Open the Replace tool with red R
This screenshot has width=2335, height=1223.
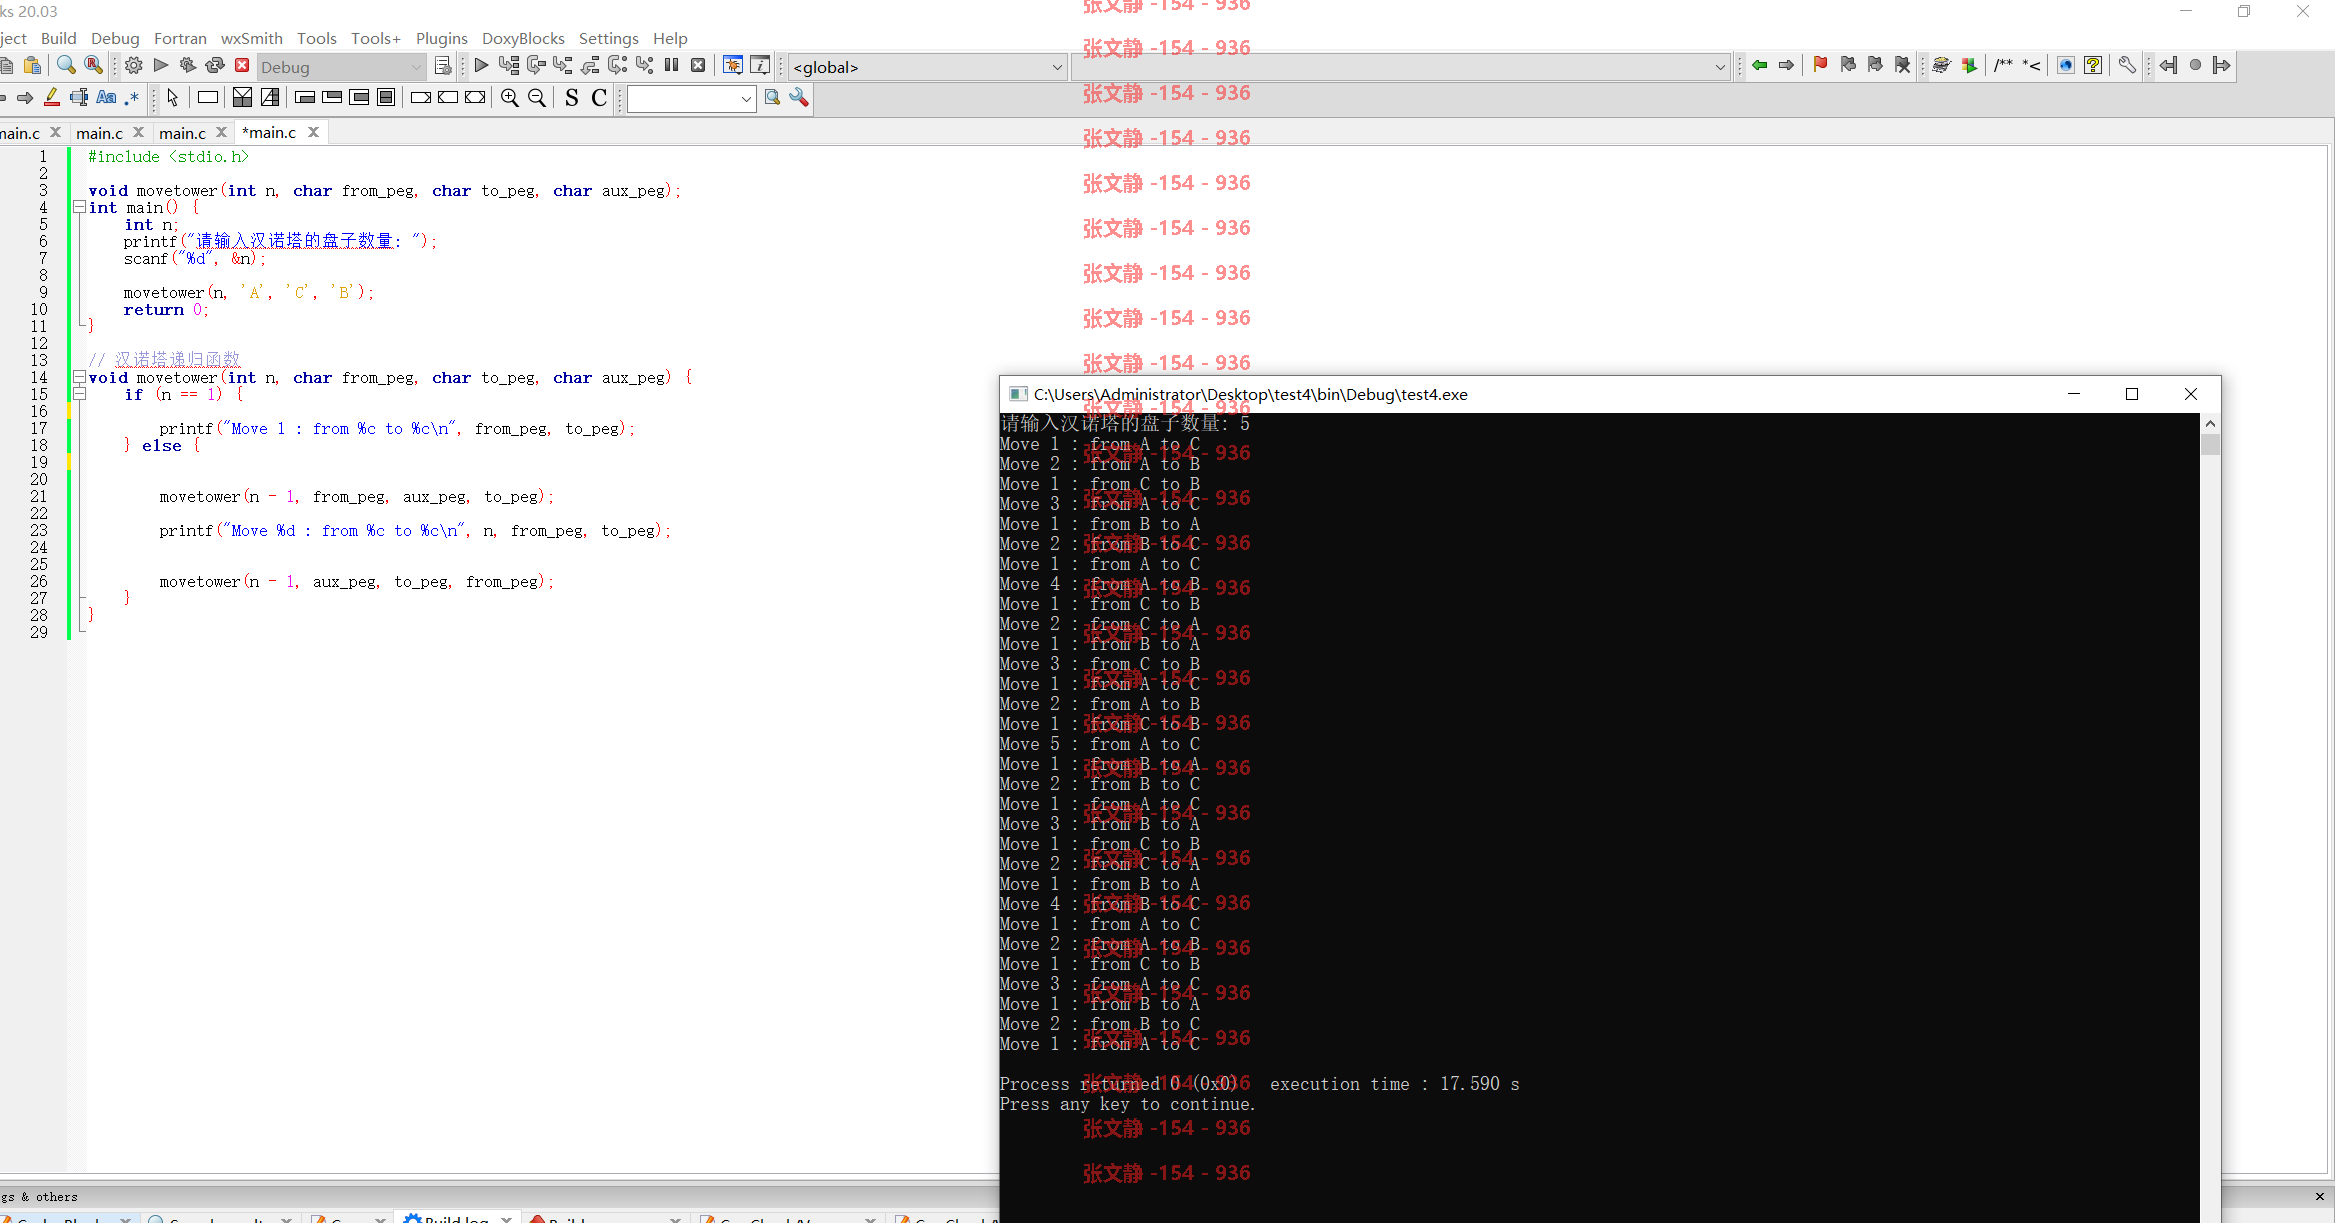coord(93,66)
